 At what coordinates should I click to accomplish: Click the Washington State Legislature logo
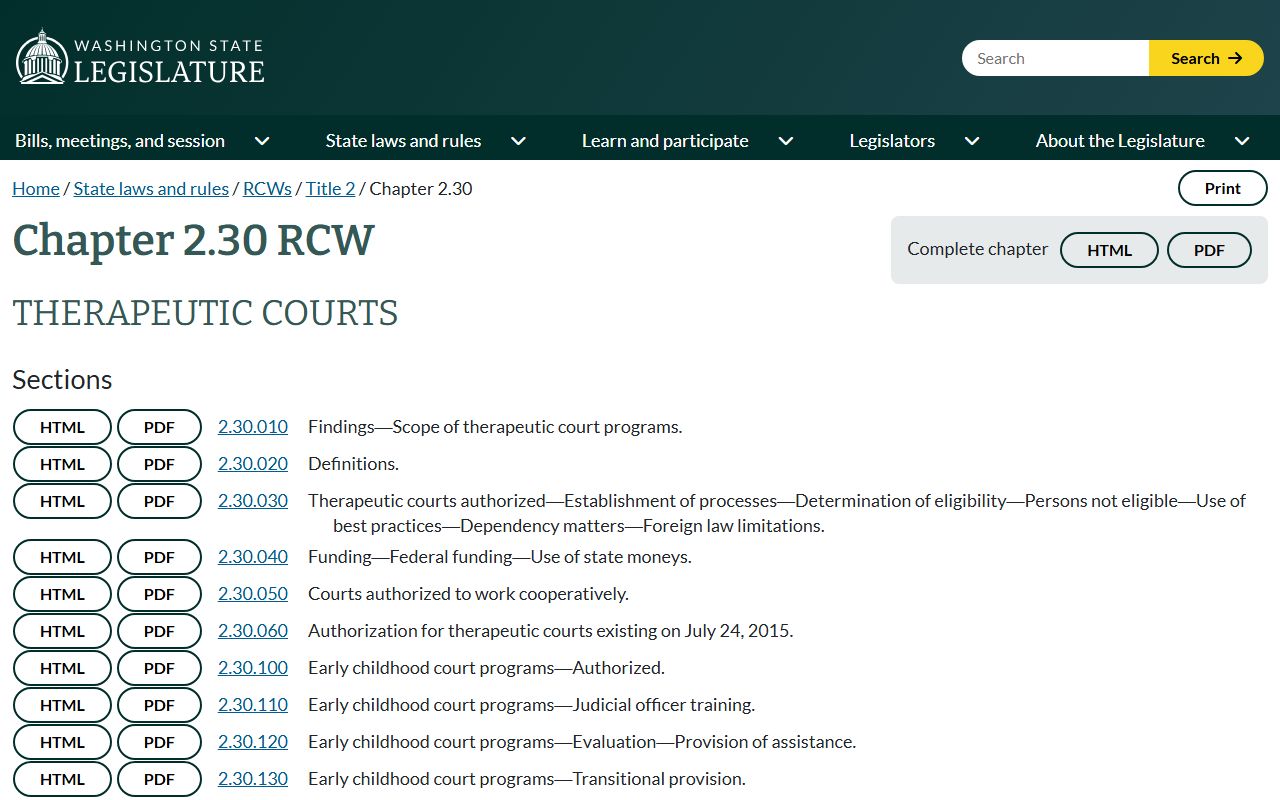[x=140, y=57]
